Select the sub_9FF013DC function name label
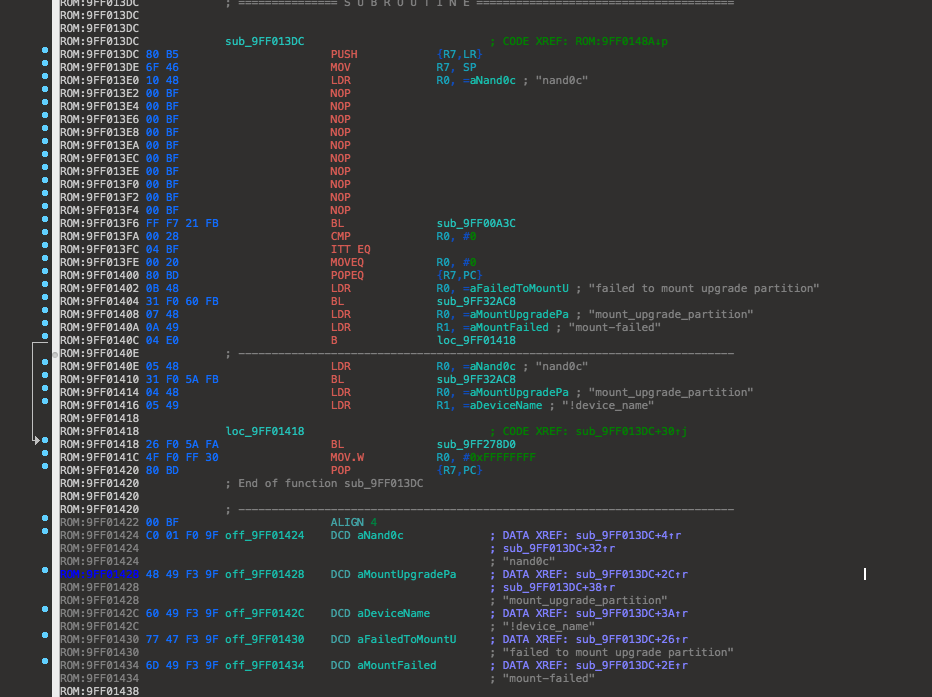 265,41
